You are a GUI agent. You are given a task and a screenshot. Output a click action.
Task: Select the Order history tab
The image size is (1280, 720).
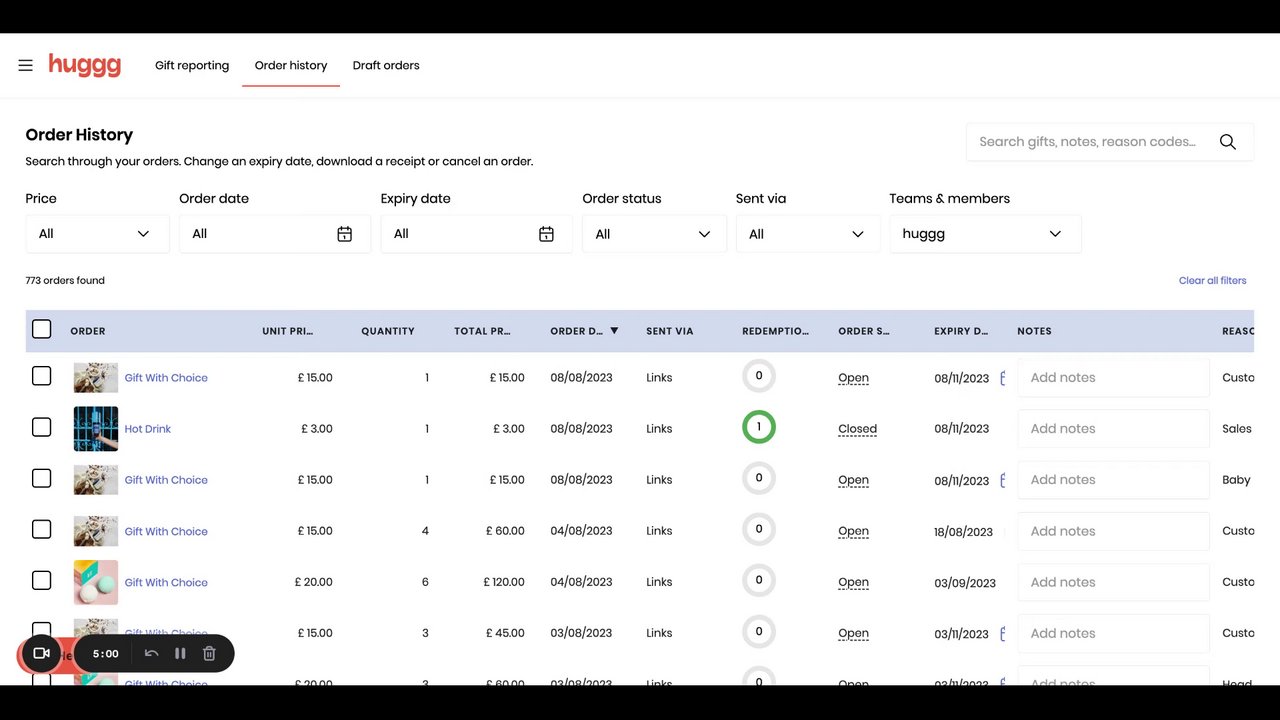click(x=291, y=66)
